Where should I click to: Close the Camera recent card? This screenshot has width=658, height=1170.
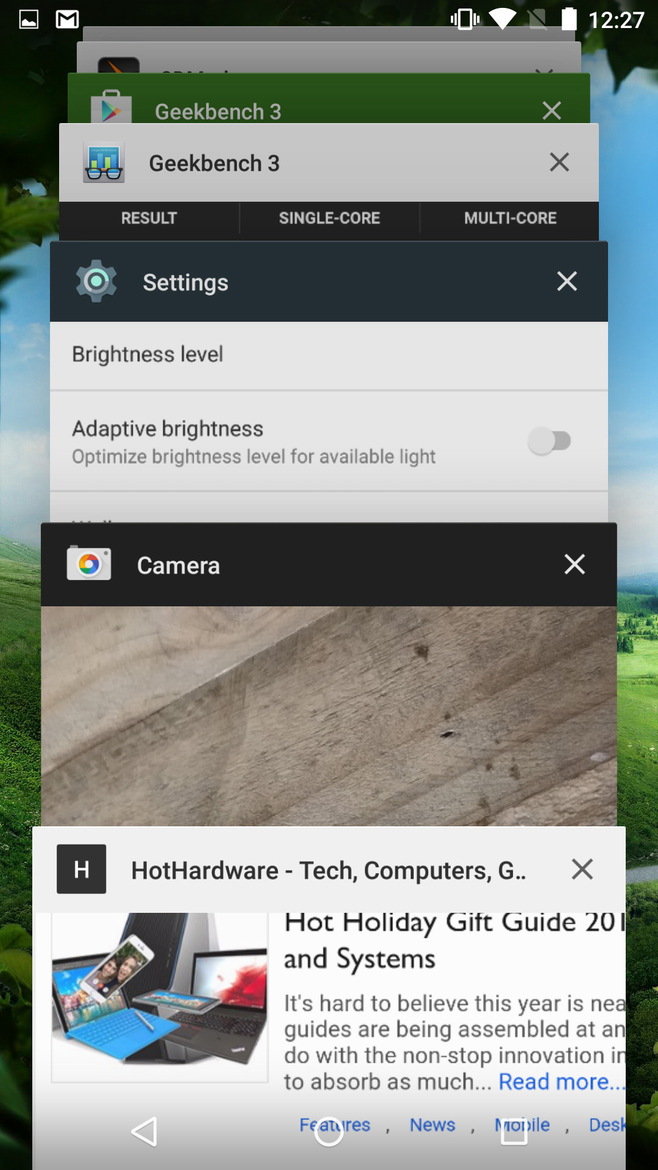[574, 564]
